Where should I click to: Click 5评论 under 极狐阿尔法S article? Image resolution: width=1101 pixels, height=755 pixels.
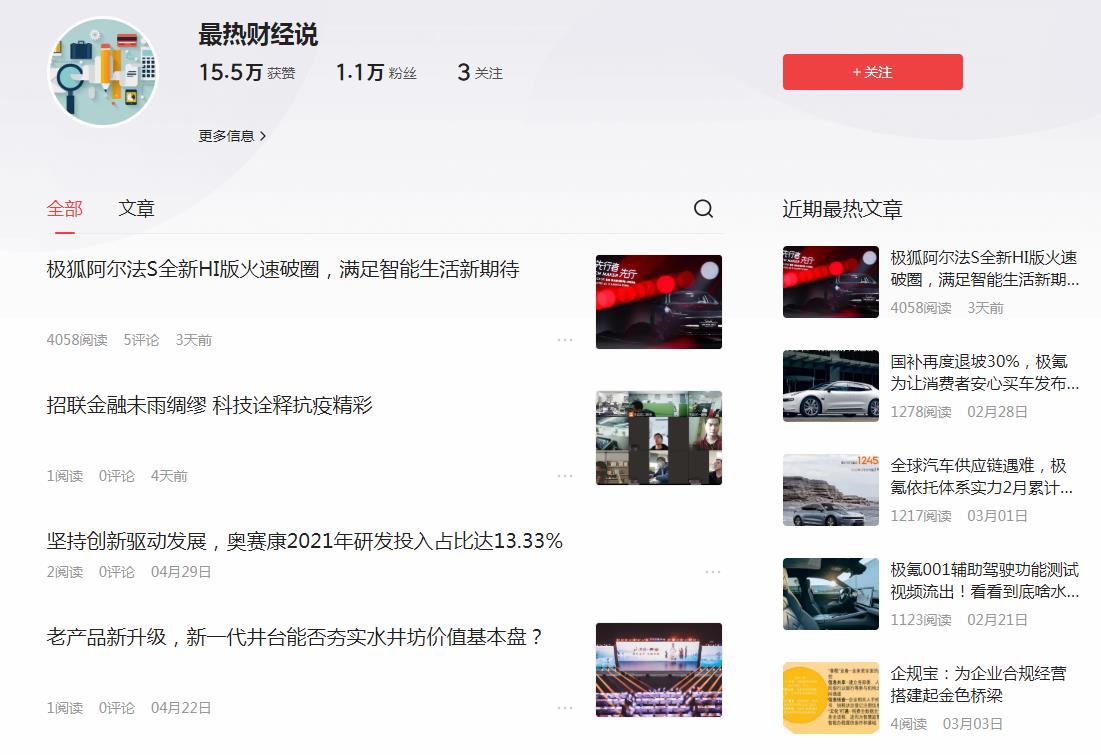tap(141, 340)
